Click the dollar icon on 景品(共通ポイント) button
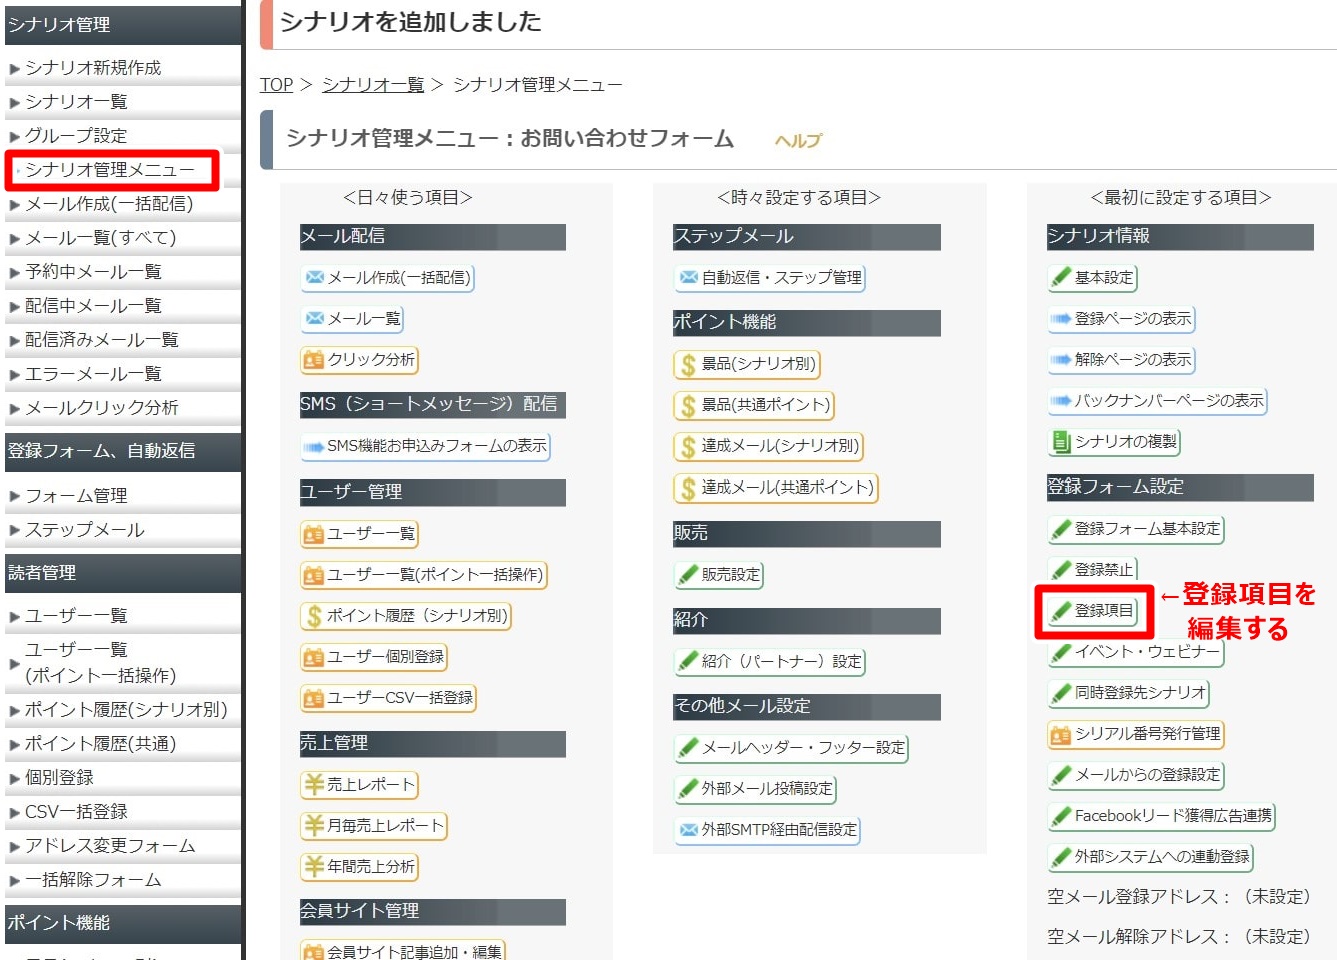 [688, 405]
